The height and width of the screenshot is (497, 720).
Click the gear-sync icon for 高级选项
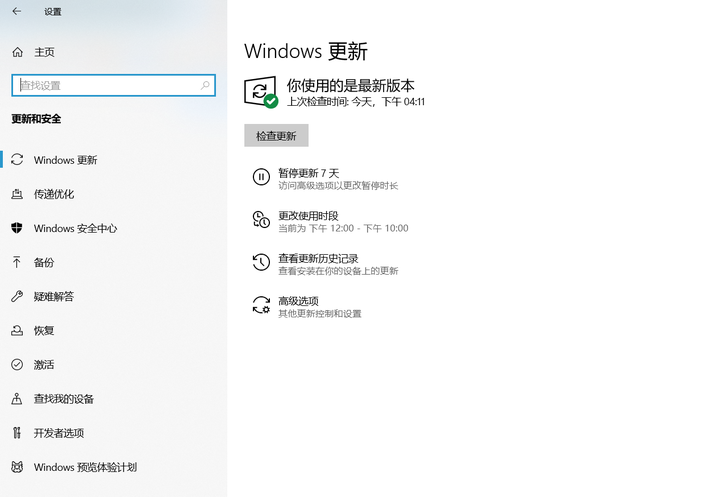[x=261, y=305]
